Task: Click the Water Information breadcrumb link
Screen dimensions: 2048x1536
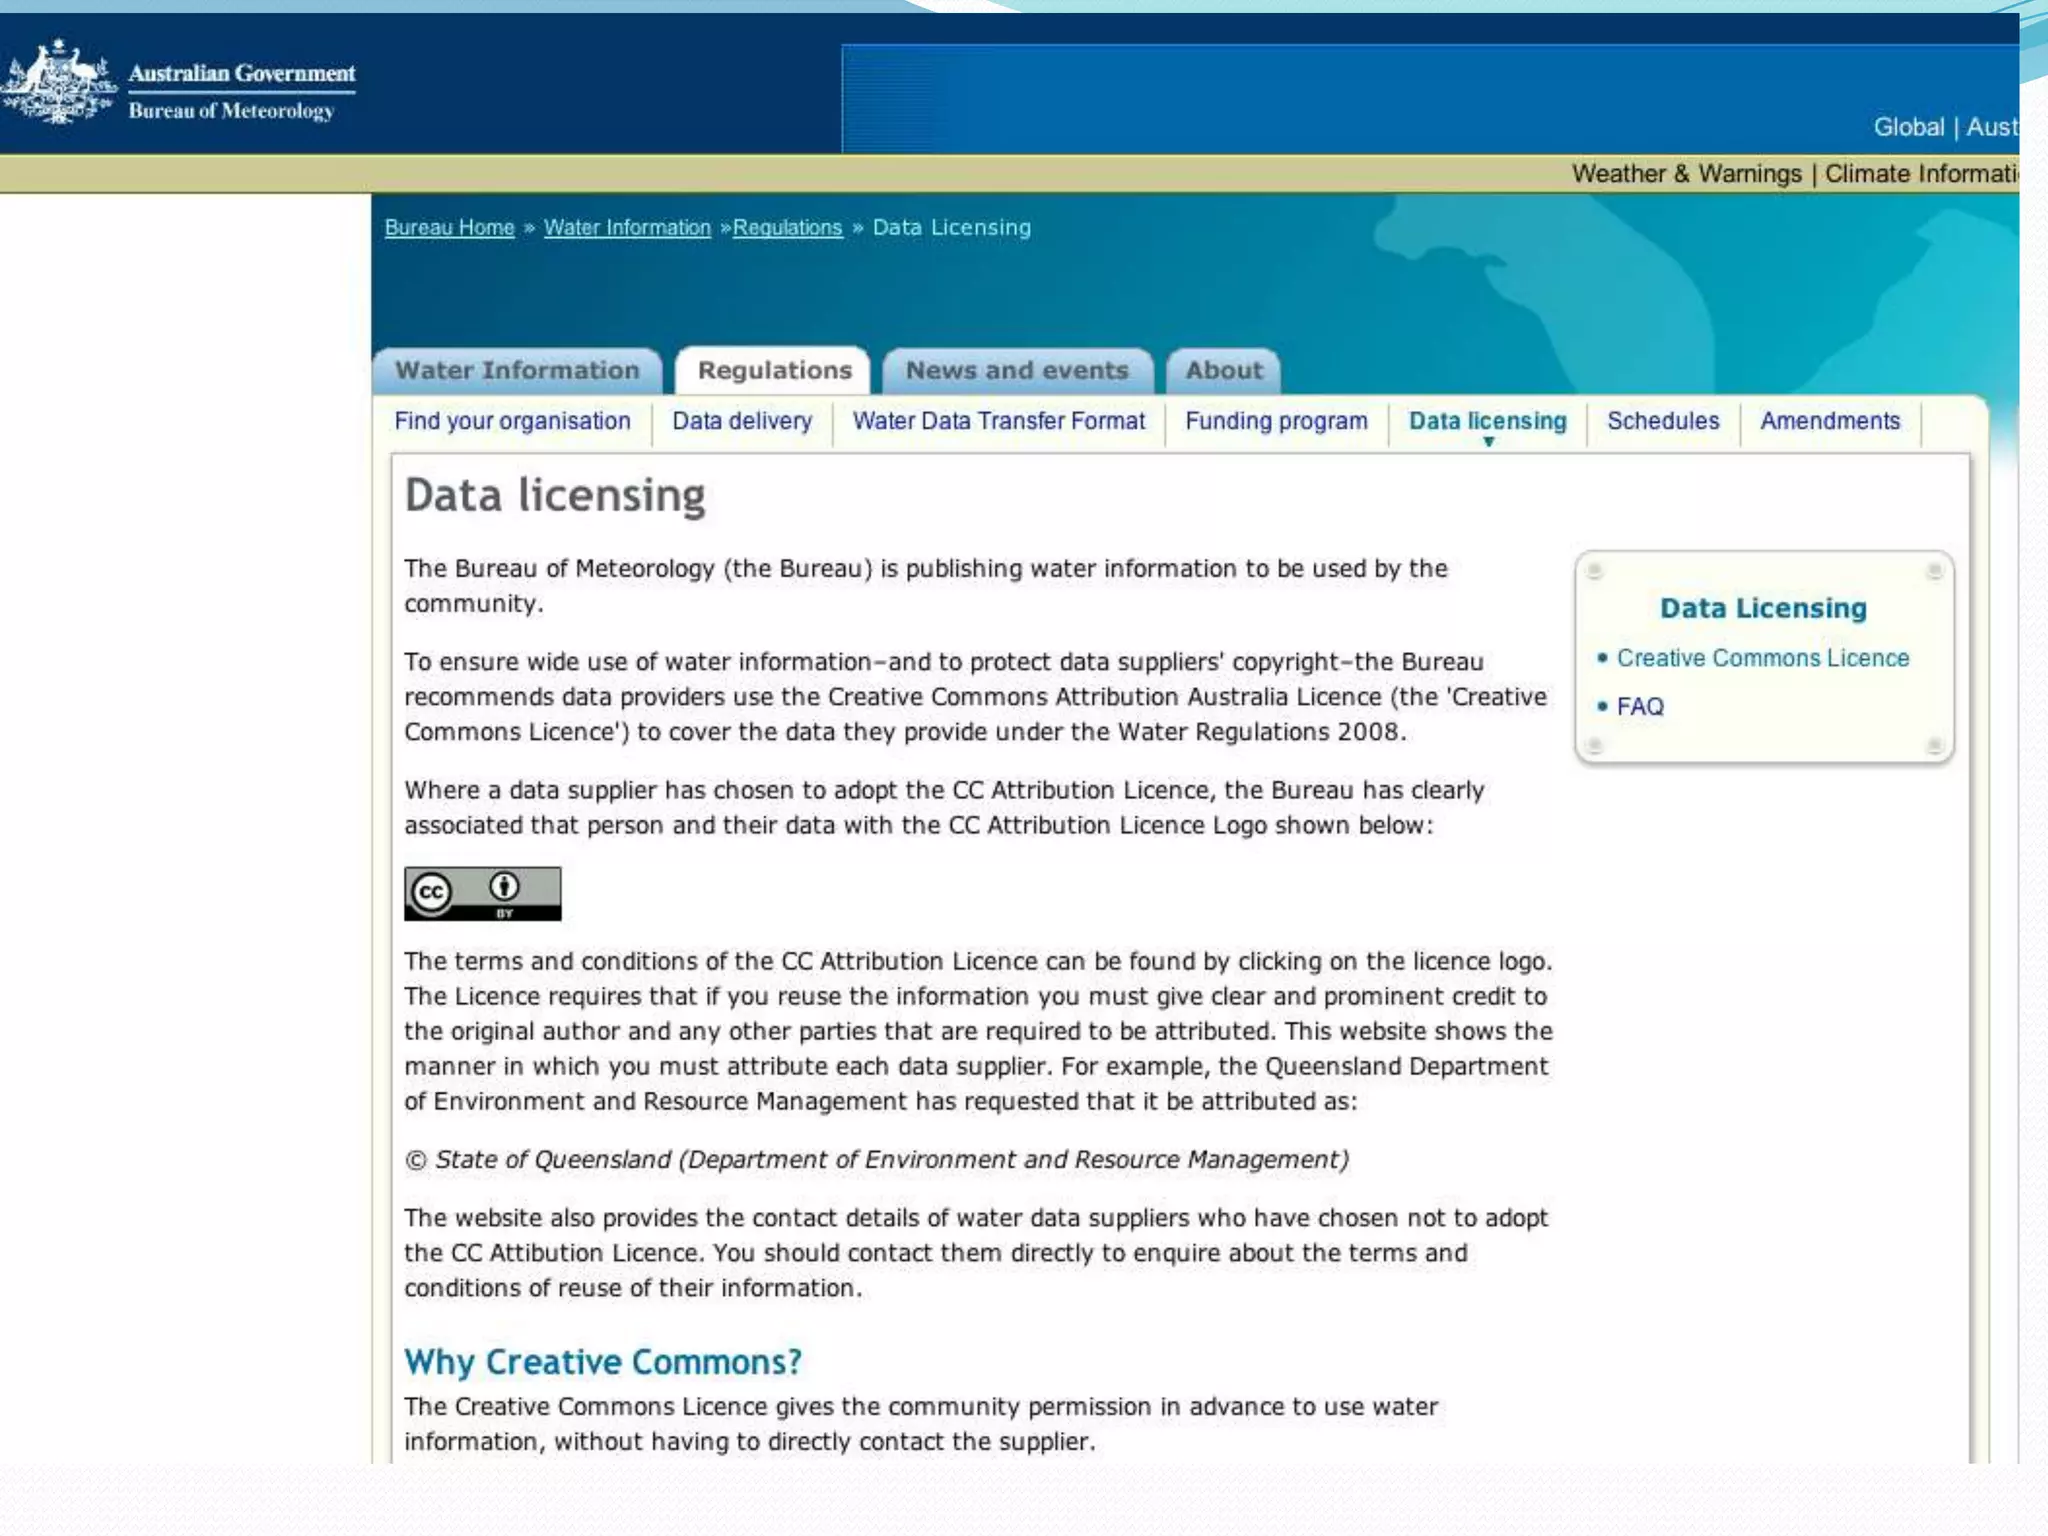Action: pyautogui.click(x=627, y=228)
